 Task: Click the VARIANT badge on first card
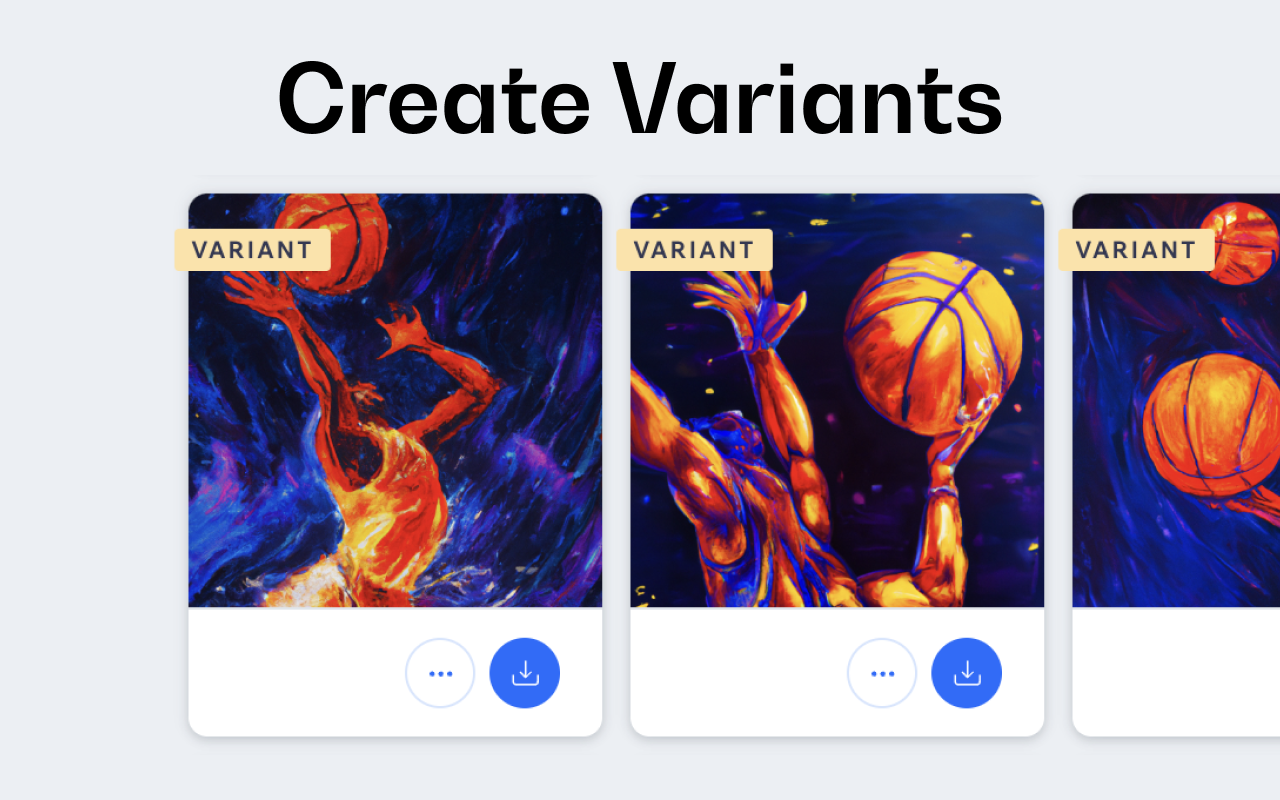[252, 250]
